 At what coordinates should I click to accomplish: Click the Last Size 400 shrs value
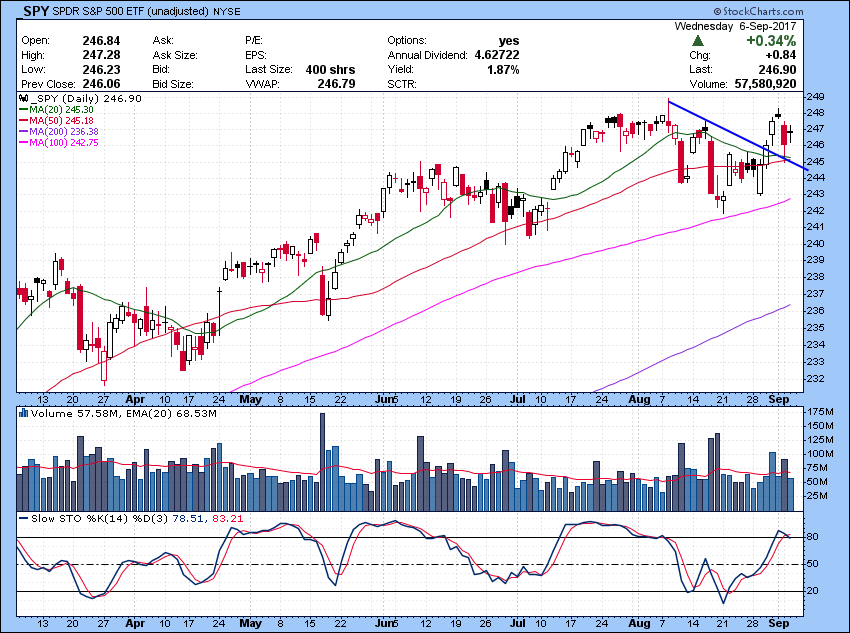point(330,69)
